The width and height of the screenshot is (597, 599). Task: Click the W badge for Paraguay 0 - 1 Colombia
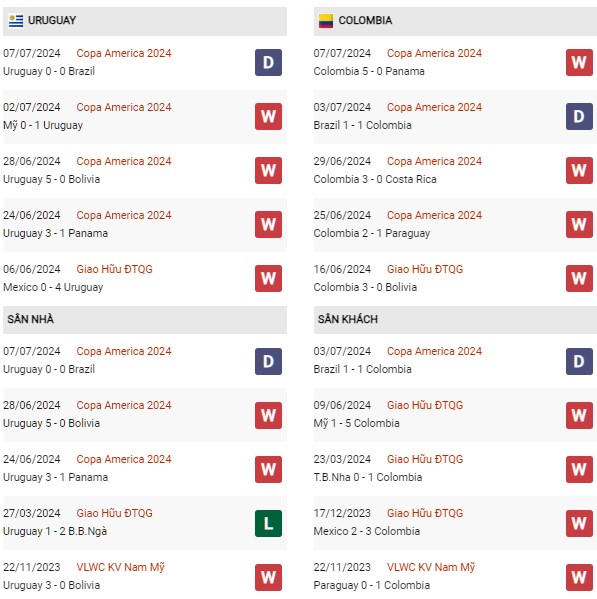tap(579, 577)
